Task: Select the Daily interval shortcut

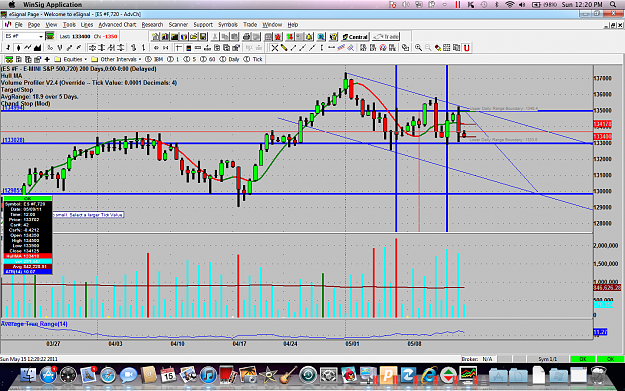Action: [229, 59]
